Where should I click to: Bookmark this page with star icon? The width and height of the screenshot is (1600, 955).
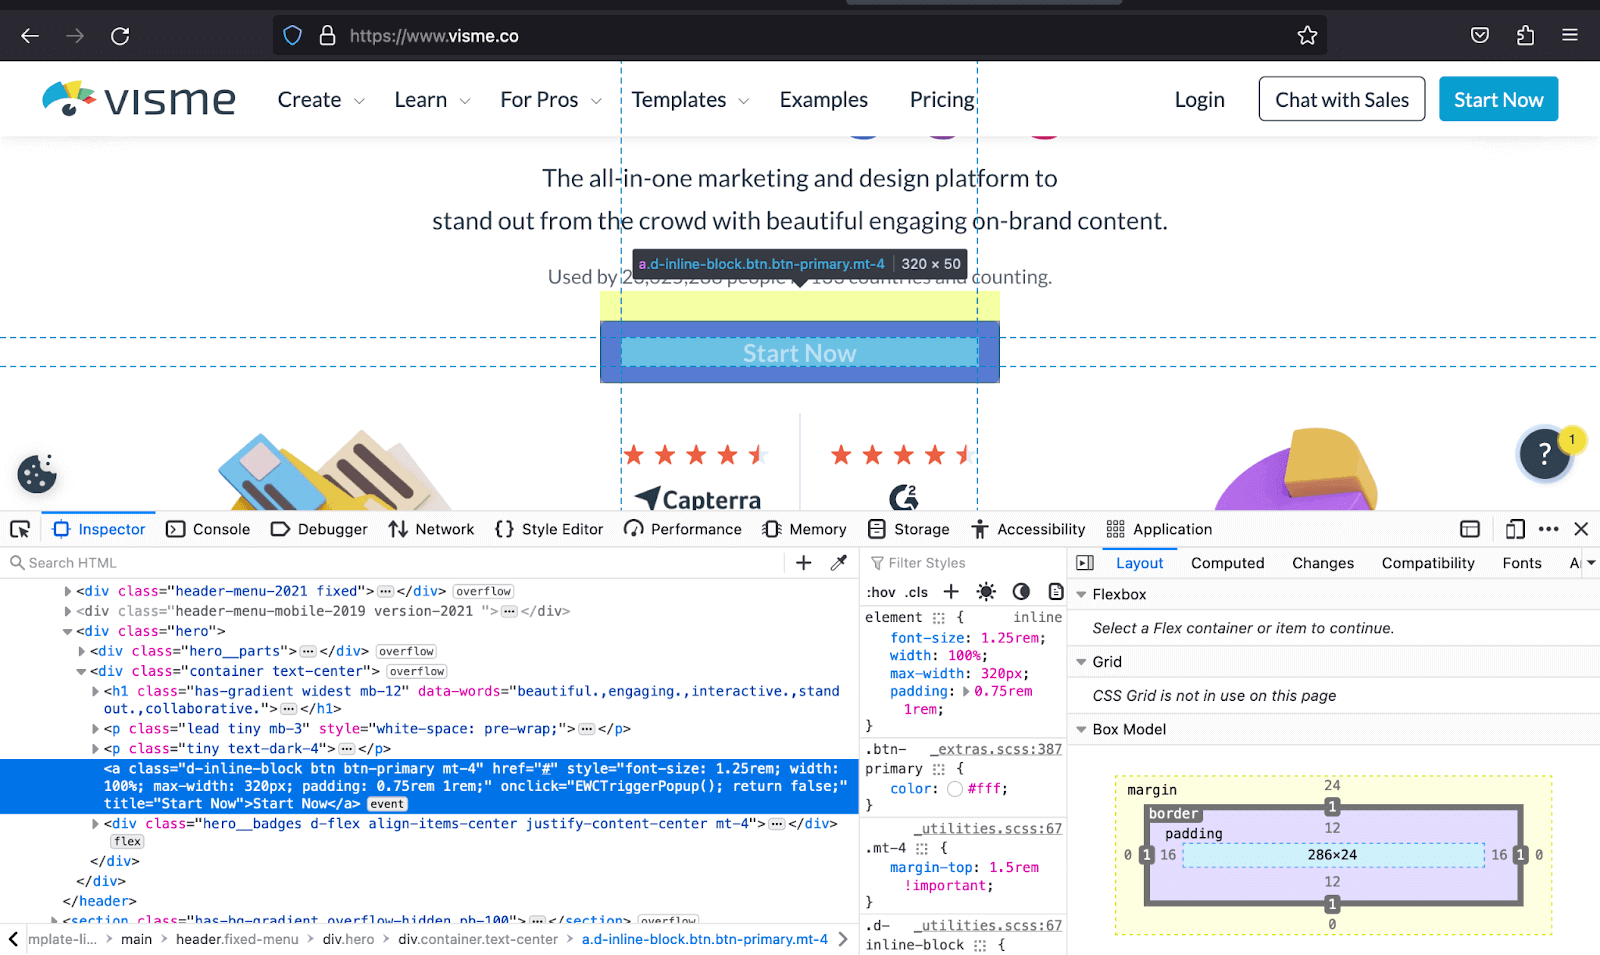pos(1307,36)
